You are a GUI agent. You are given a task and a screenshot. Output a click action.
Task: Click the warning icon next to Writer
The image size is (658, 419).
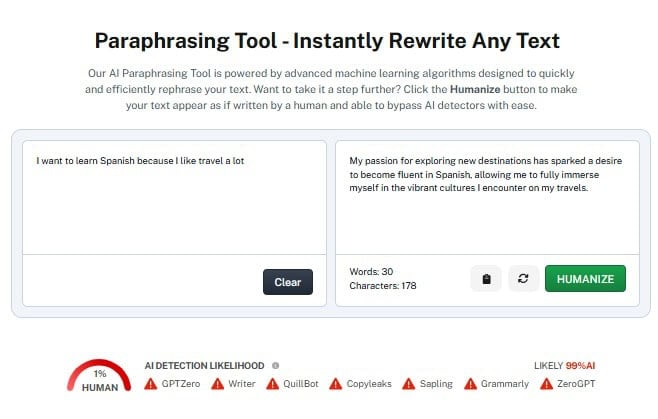click(x=219, y=384)
